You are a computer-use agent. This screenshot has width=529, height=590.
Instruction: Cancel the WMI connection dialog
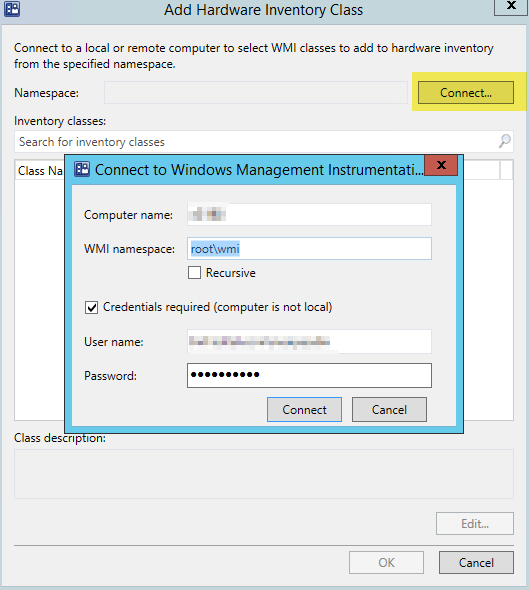point(389,409)
